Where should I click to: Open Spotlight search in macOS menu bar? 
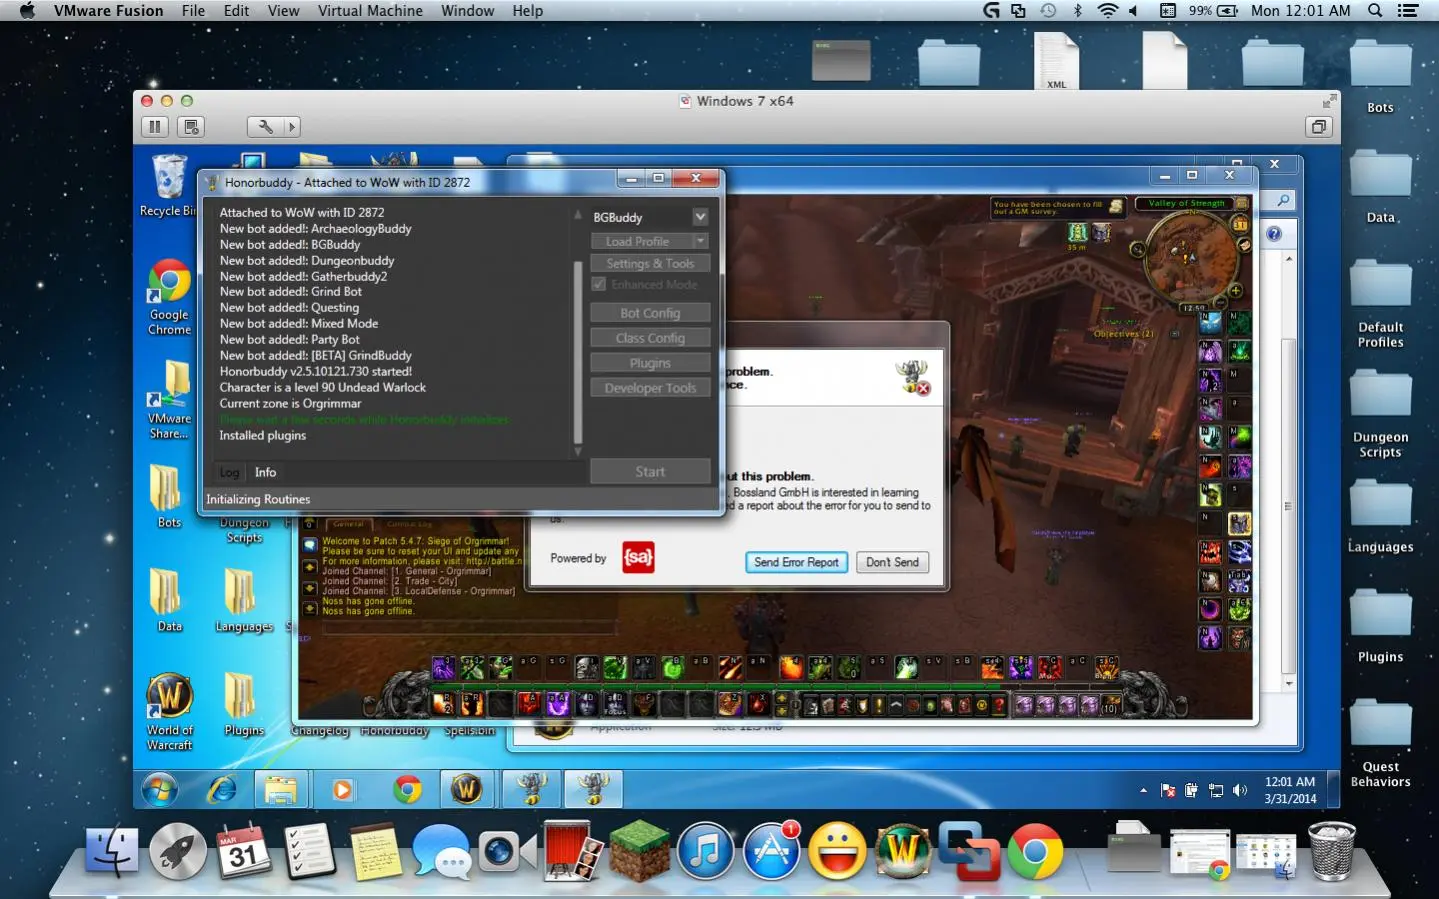coord(1375,10)
